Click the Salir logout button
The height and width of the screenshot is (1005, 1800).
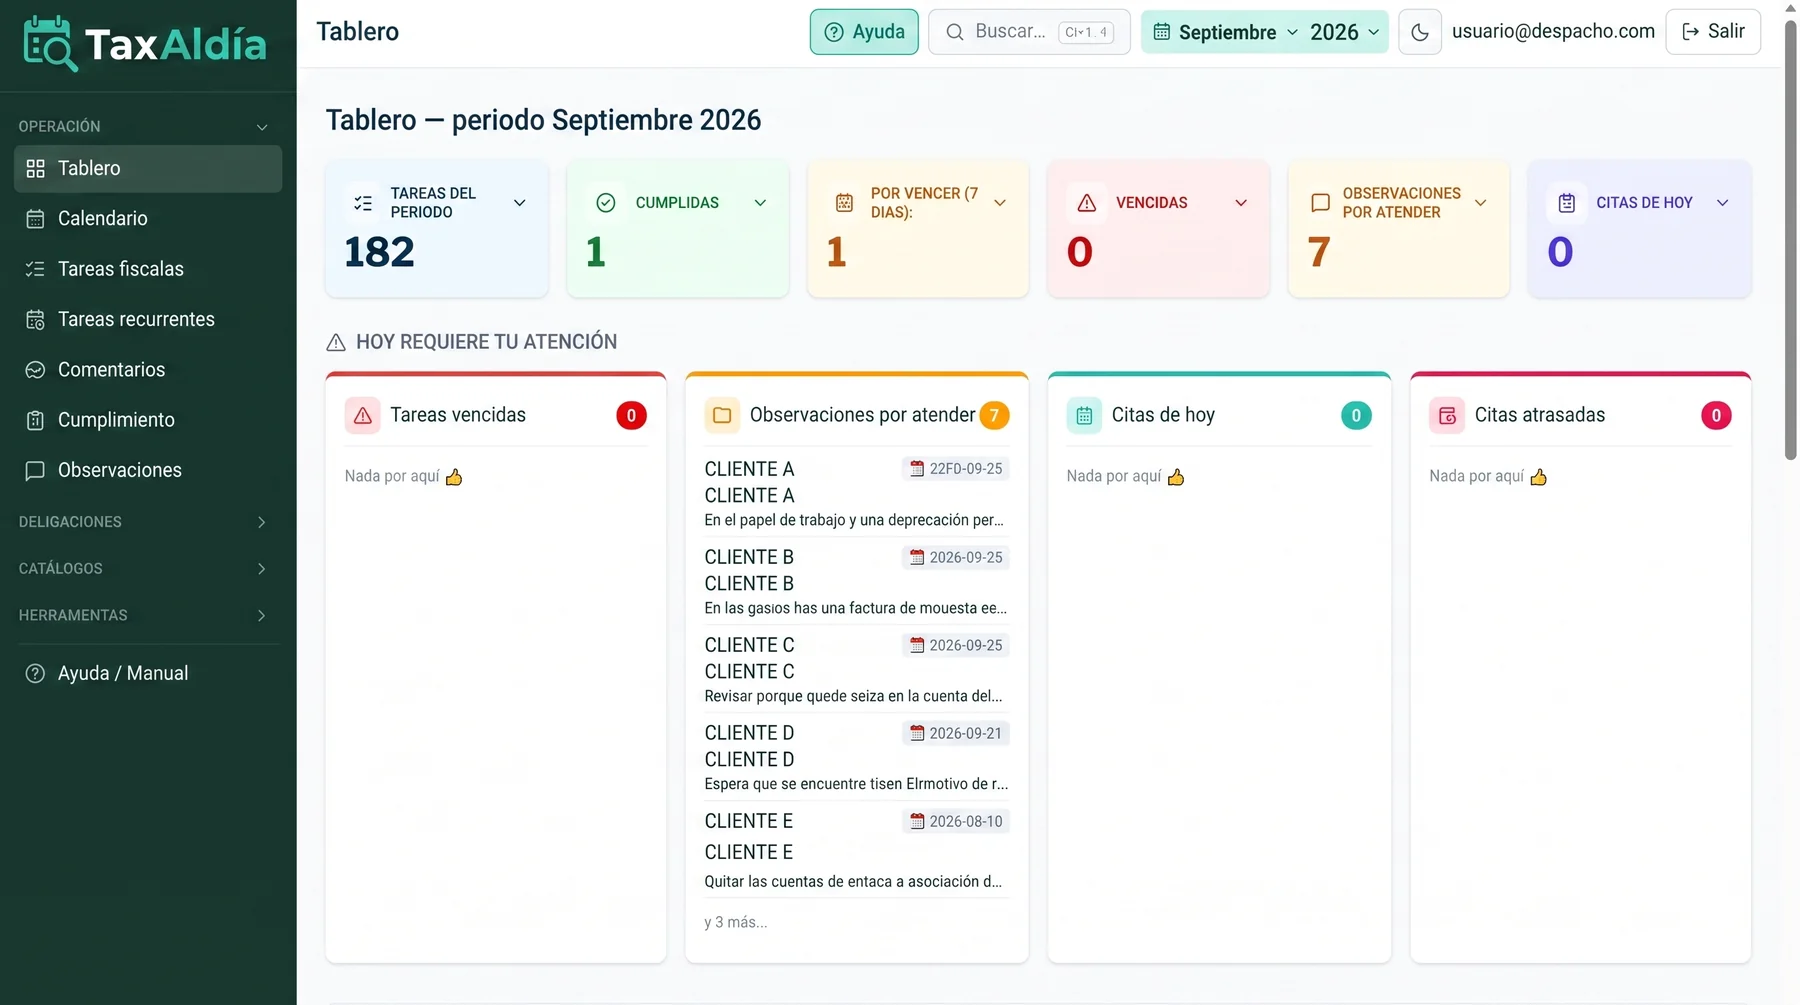tap(1713, 32)
